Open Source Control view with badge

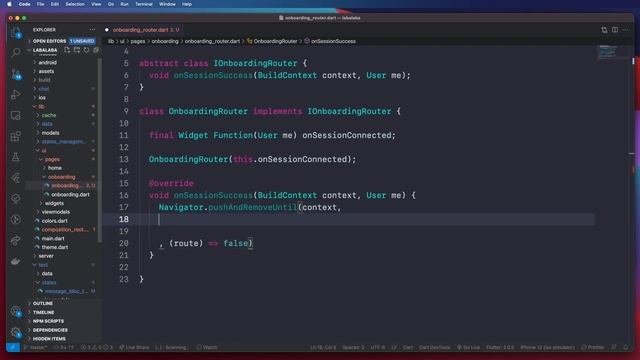tap(16, 74)
